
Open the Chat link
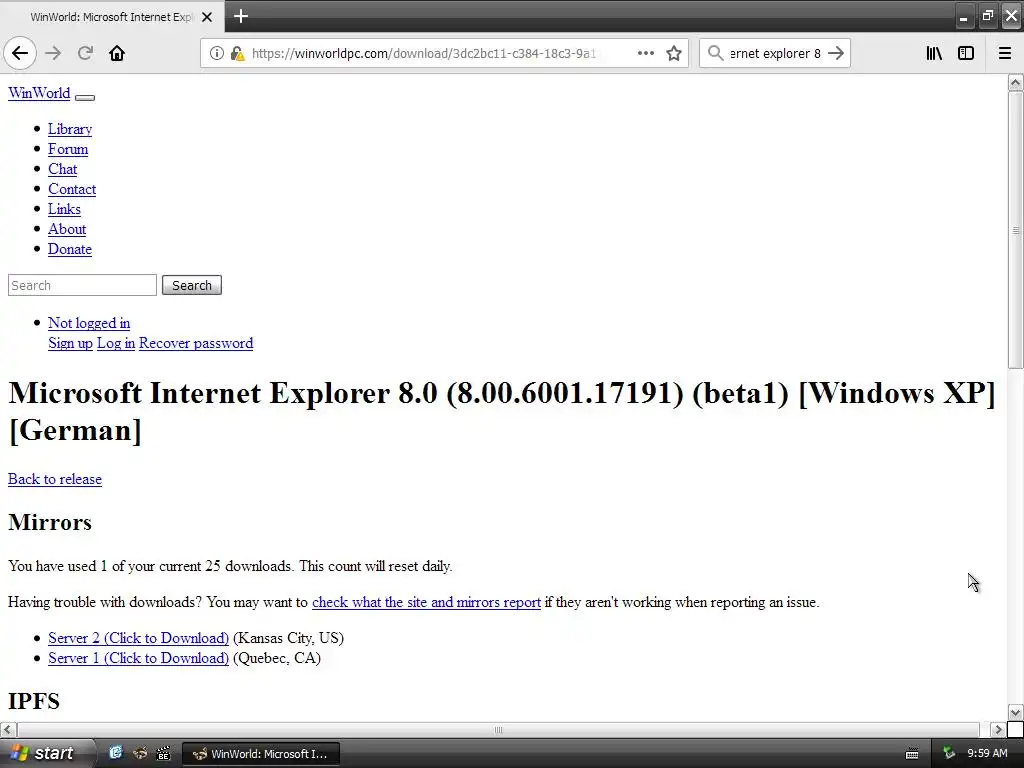[63, 169]
